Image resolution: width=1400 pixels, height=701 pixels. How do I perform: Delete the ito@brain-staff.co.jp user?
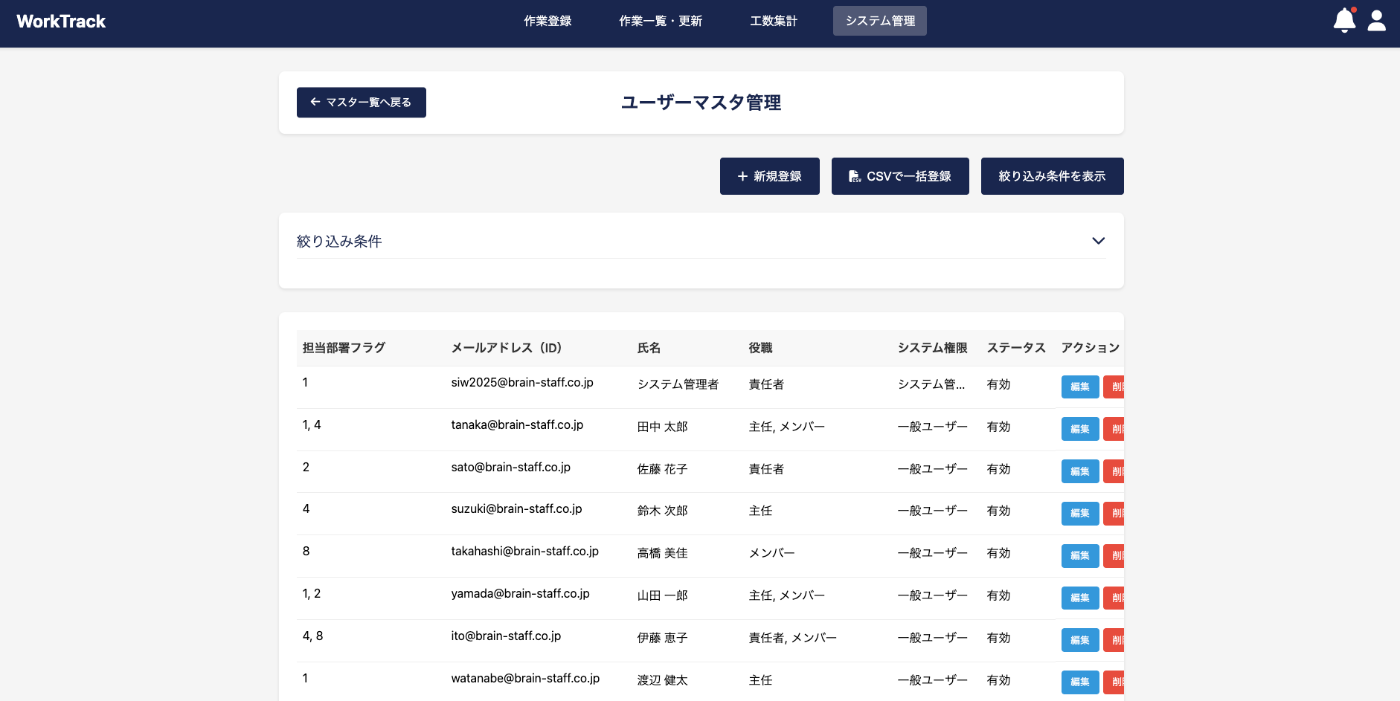click(x=1114, y=640)
